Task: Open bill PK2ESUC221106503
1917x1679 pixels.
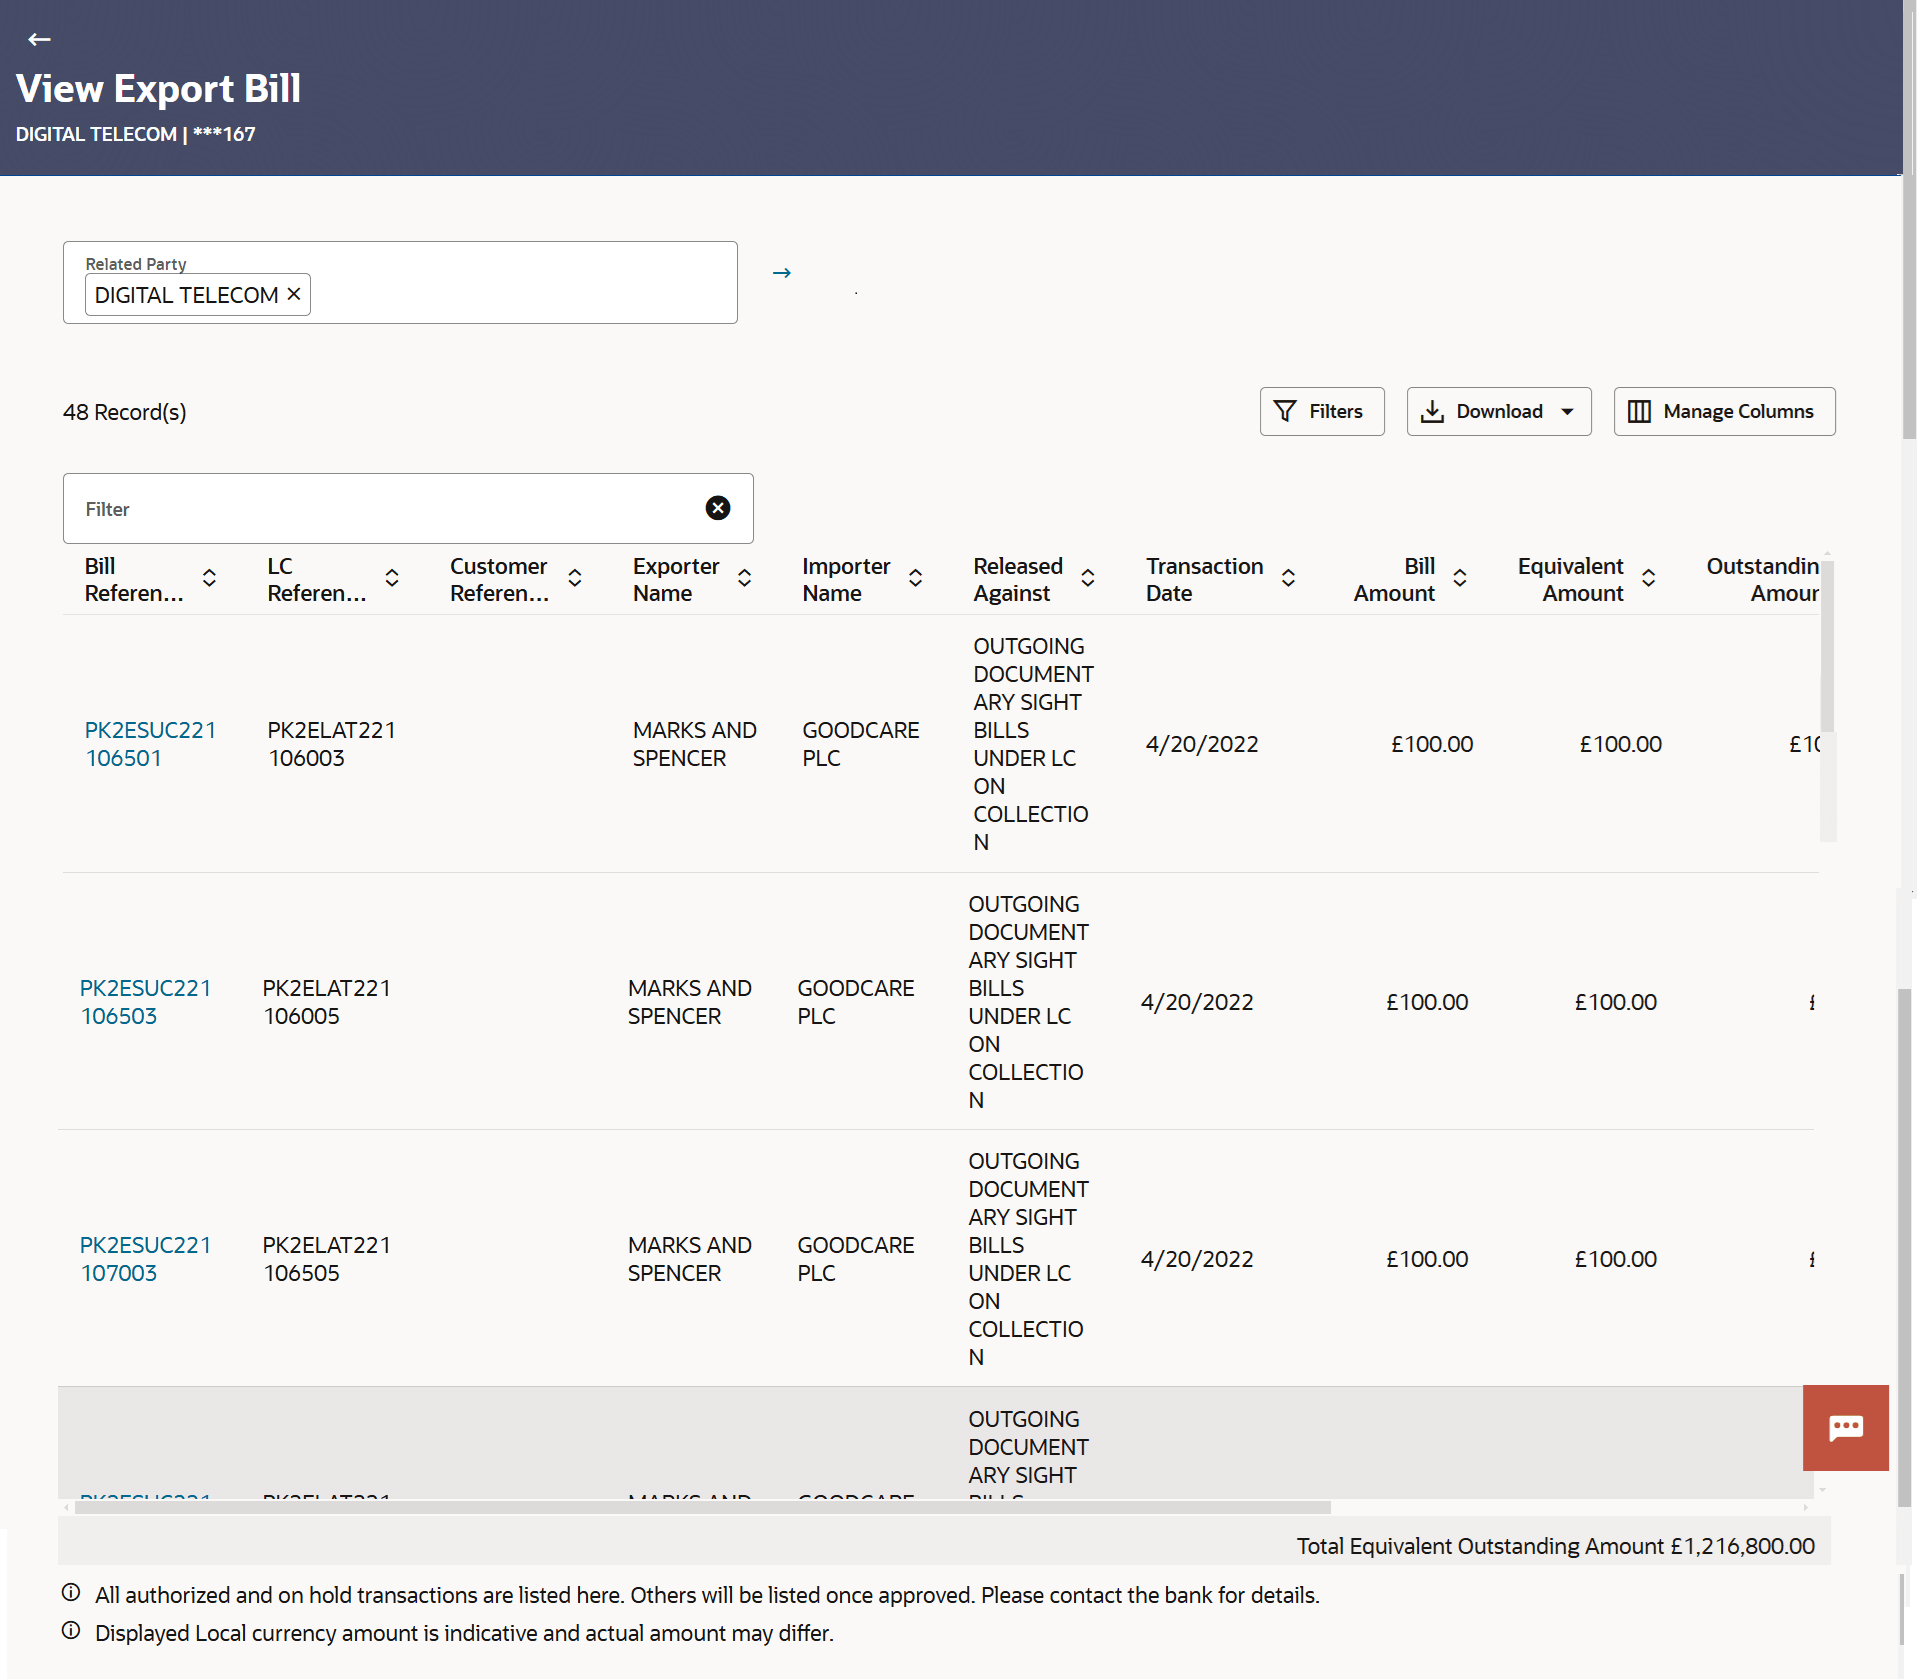Action: coord(145,1002)
